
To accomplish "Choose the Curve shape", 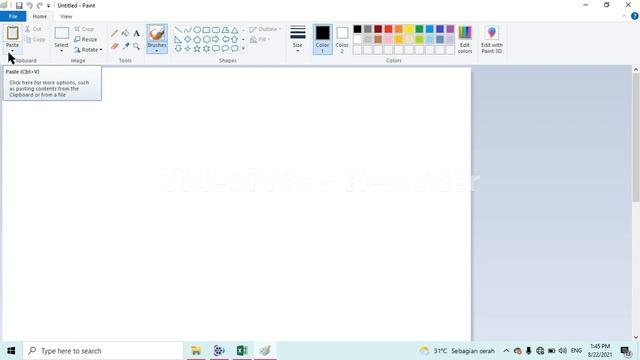I will click(x=188, y=30).
